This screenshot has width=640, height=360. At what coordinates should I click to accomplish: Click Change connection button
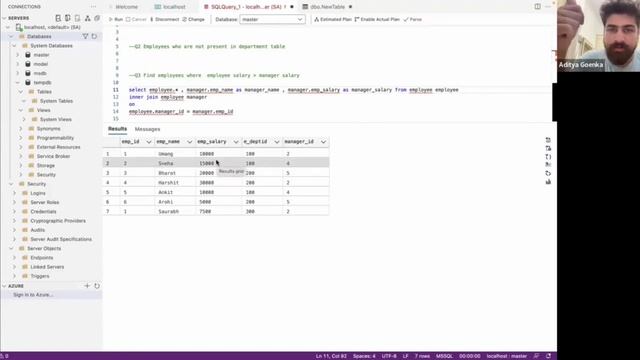tap(193, 19)
